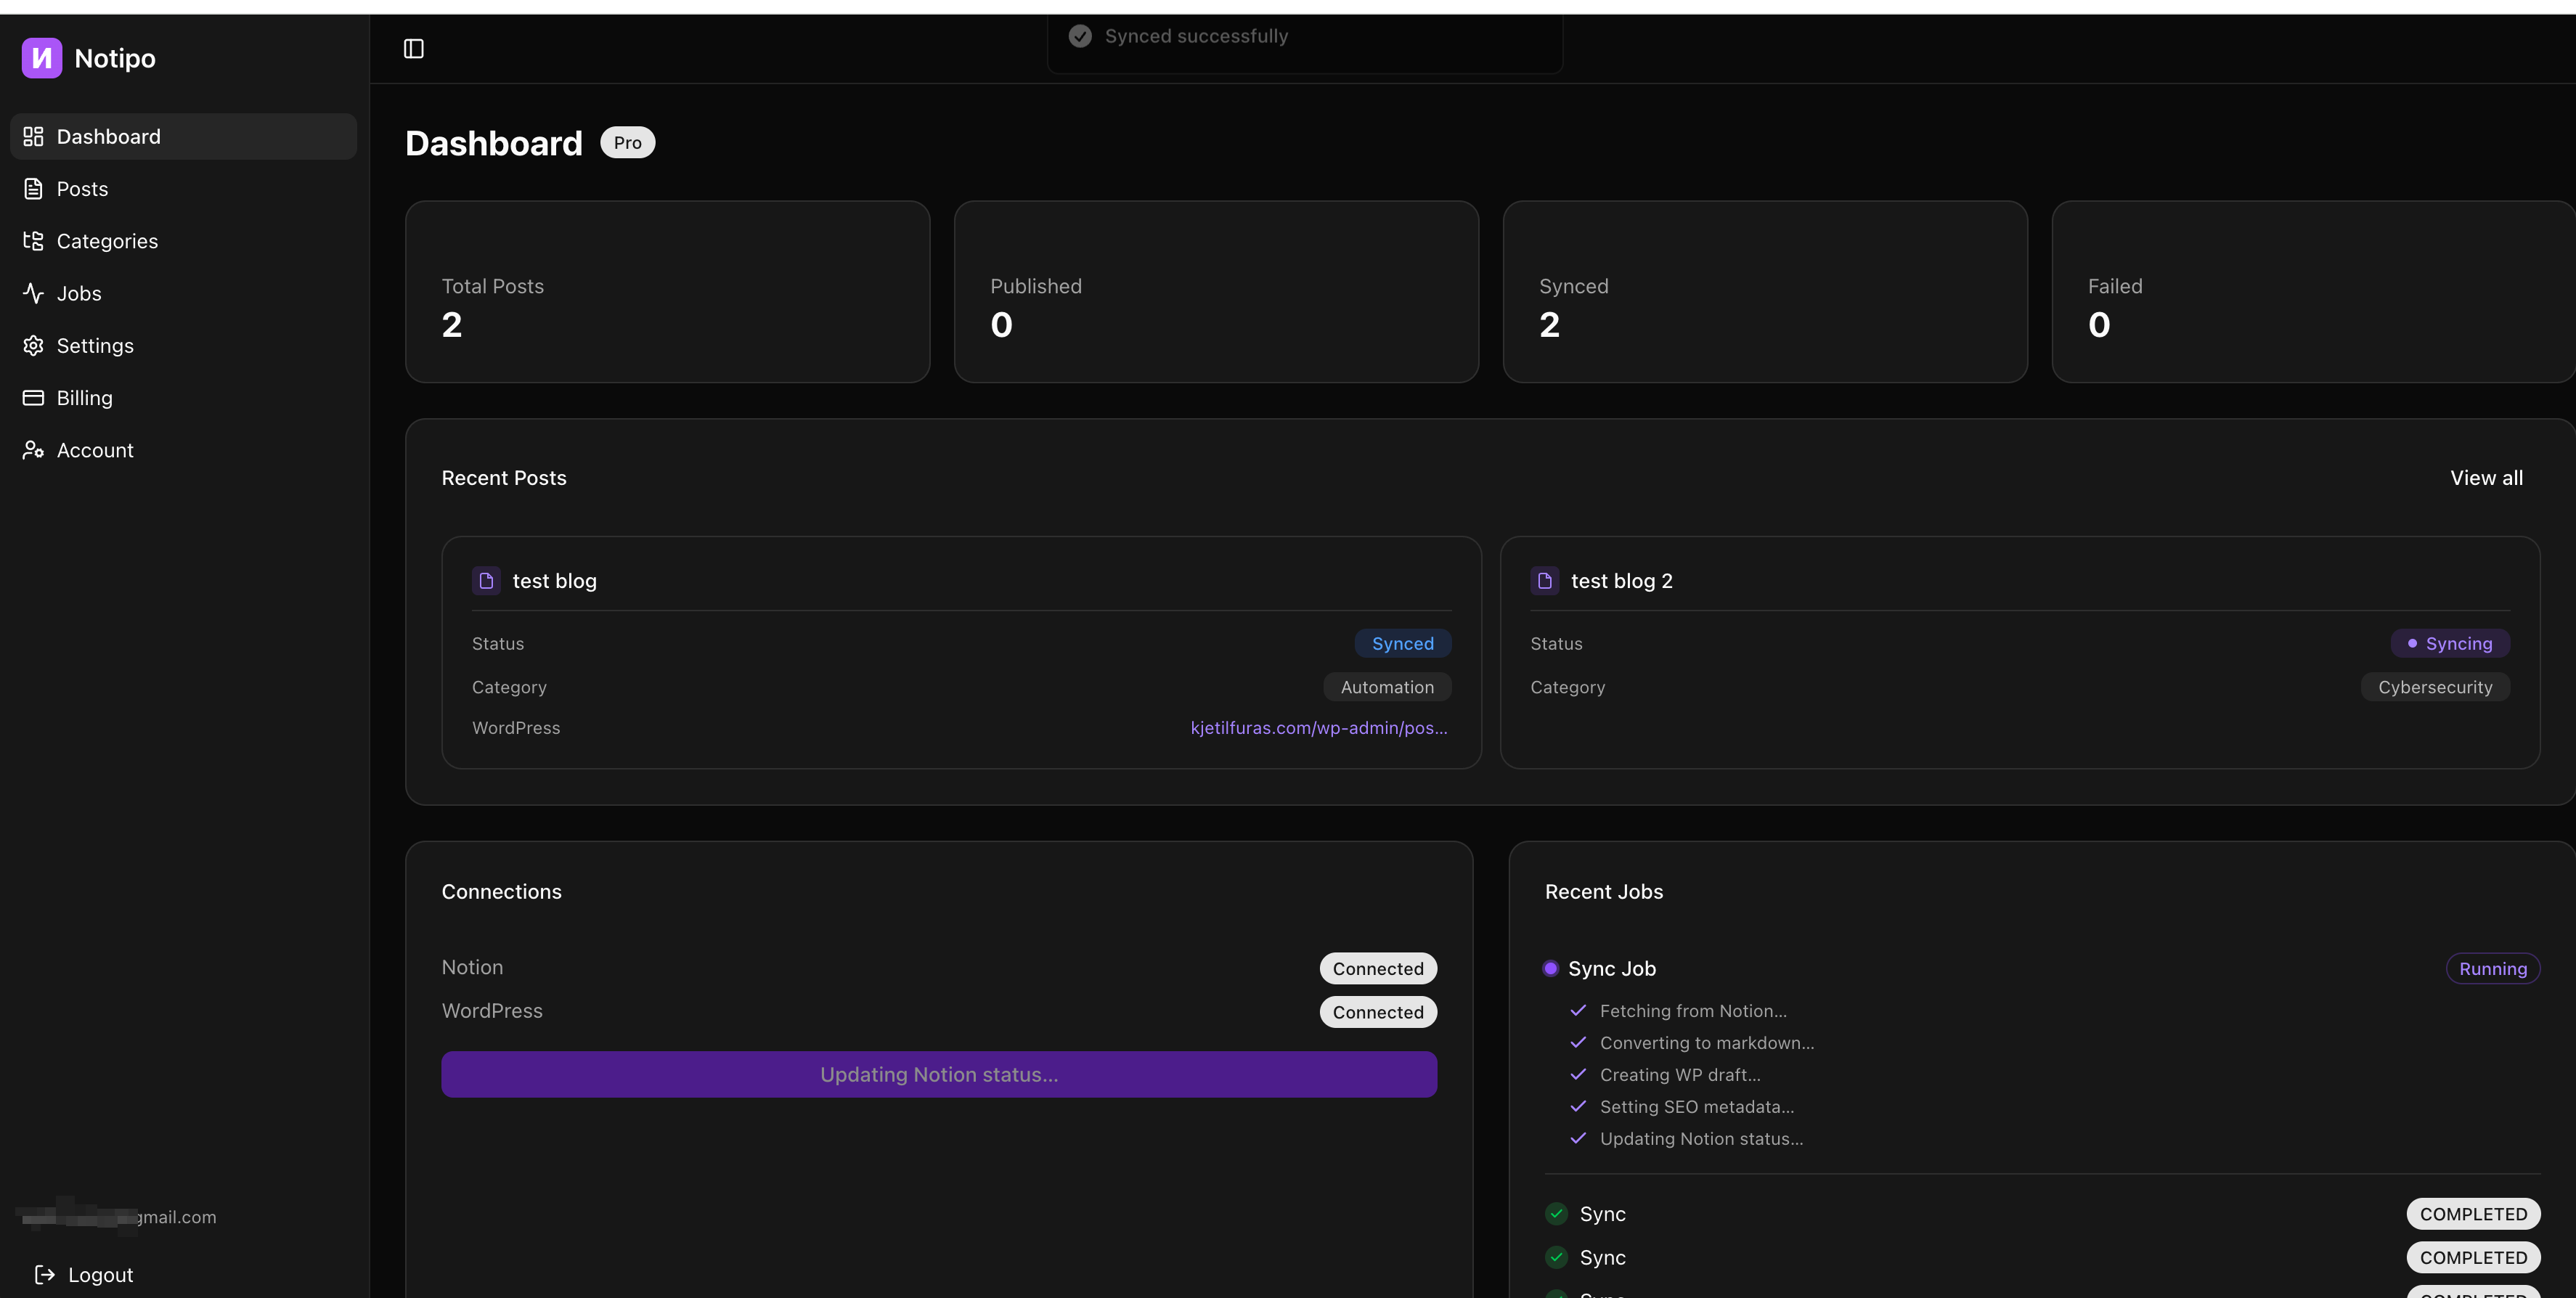2576x1298 pixels.
Task: Click the Synced status badge on test blog
Action: click(1402, 643)
